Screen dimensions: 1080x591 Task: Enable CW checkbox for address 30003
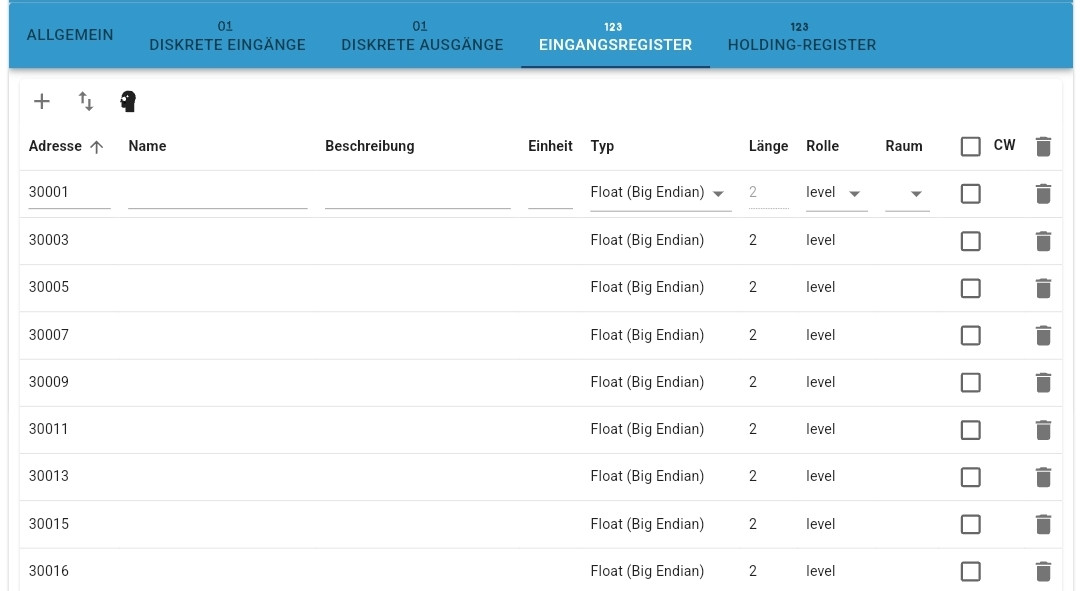[x=970, y=241]
